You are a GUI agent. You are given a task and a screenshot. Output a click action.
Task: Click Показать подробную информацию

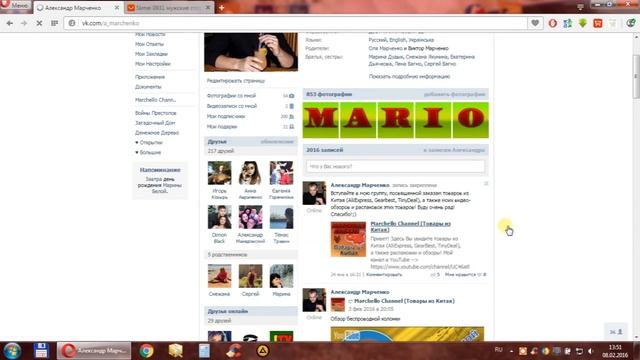coord(409,76)
